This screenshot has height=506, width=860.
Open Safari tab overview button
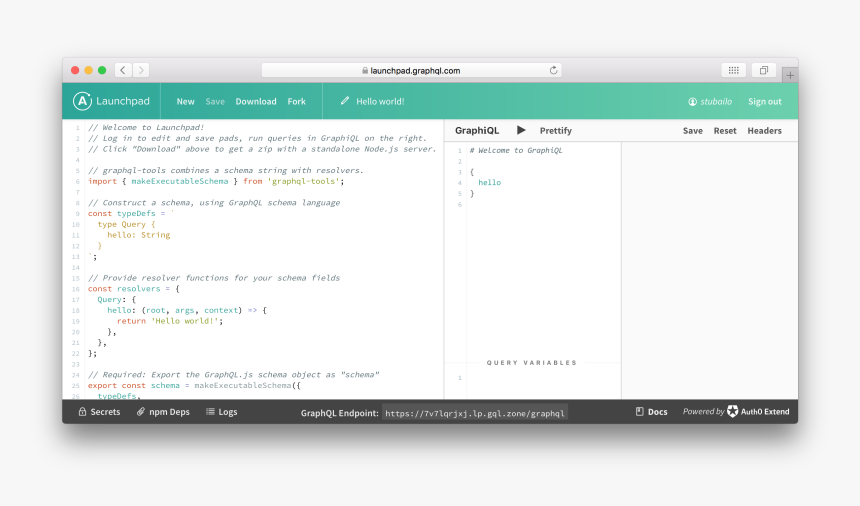point(763,70)
